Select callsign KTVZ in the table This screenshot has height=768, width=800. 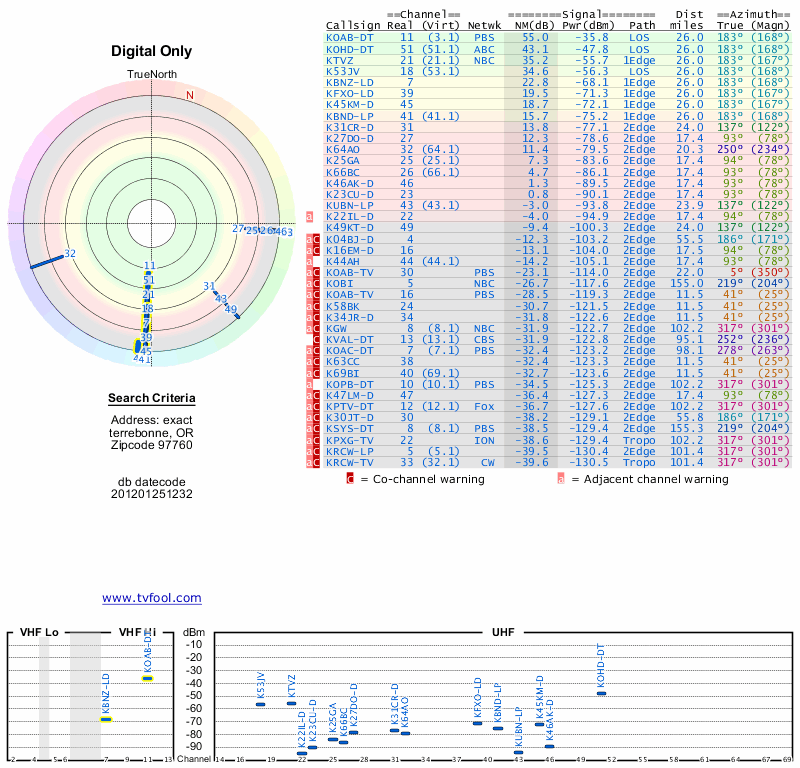[x=340, y=60]
